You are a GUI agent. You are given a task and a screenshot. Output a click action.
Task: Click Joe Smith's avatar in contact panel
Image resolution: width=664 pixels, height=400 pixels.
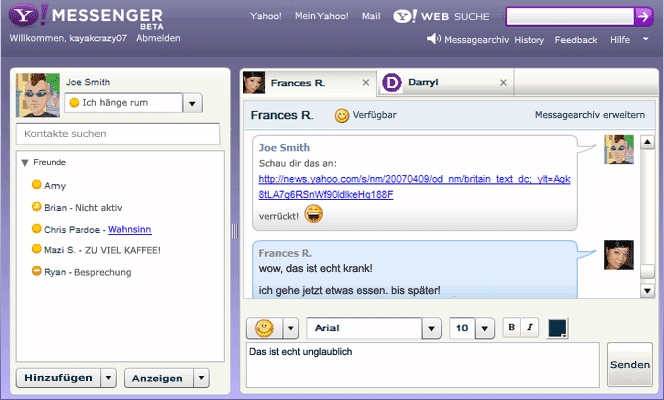38,95
